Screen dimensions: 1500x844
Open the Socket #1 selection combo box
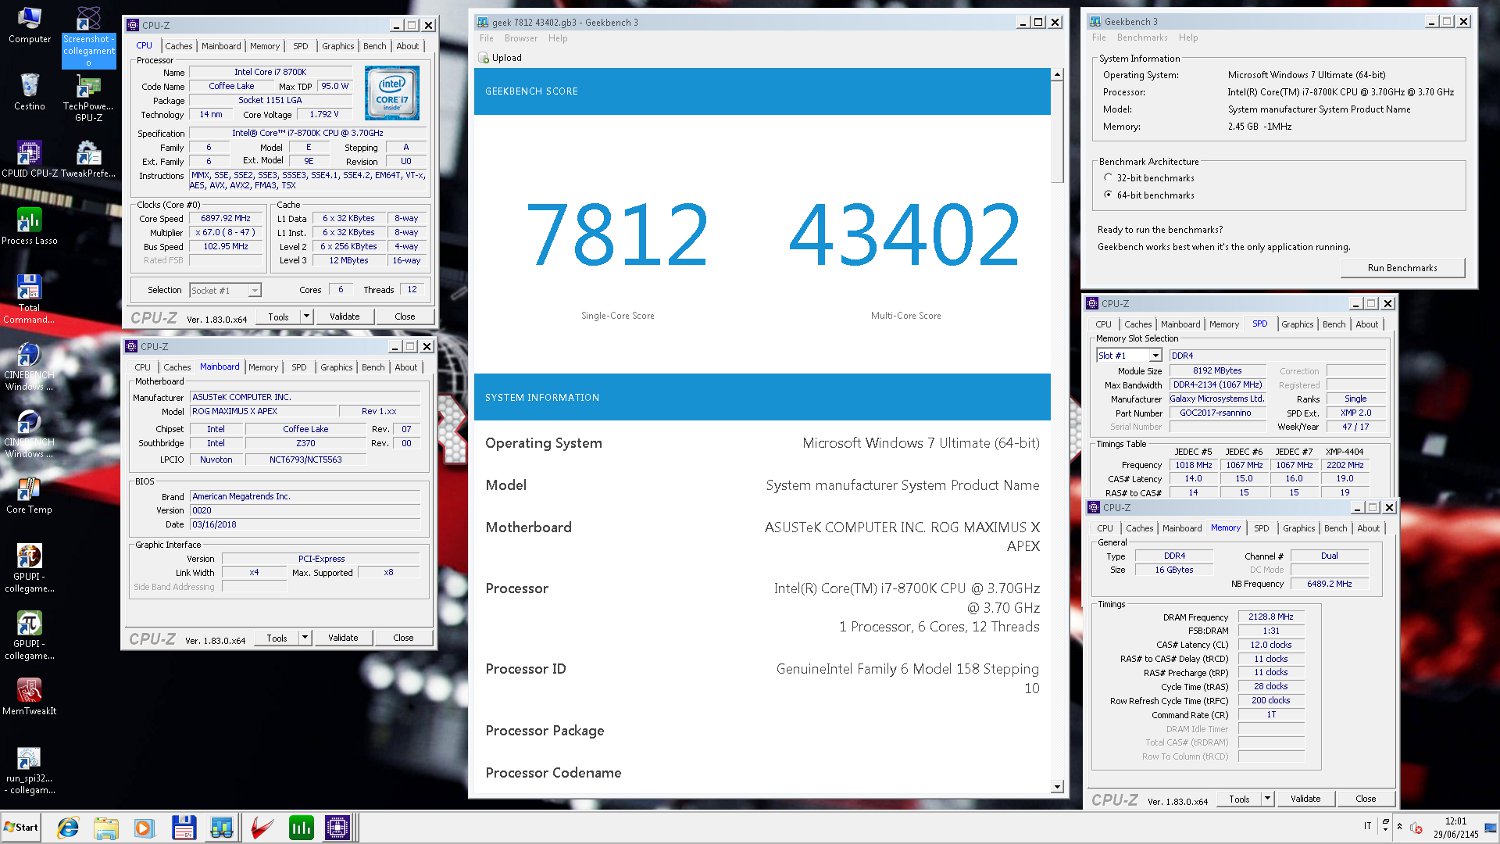tap(225, 290)
